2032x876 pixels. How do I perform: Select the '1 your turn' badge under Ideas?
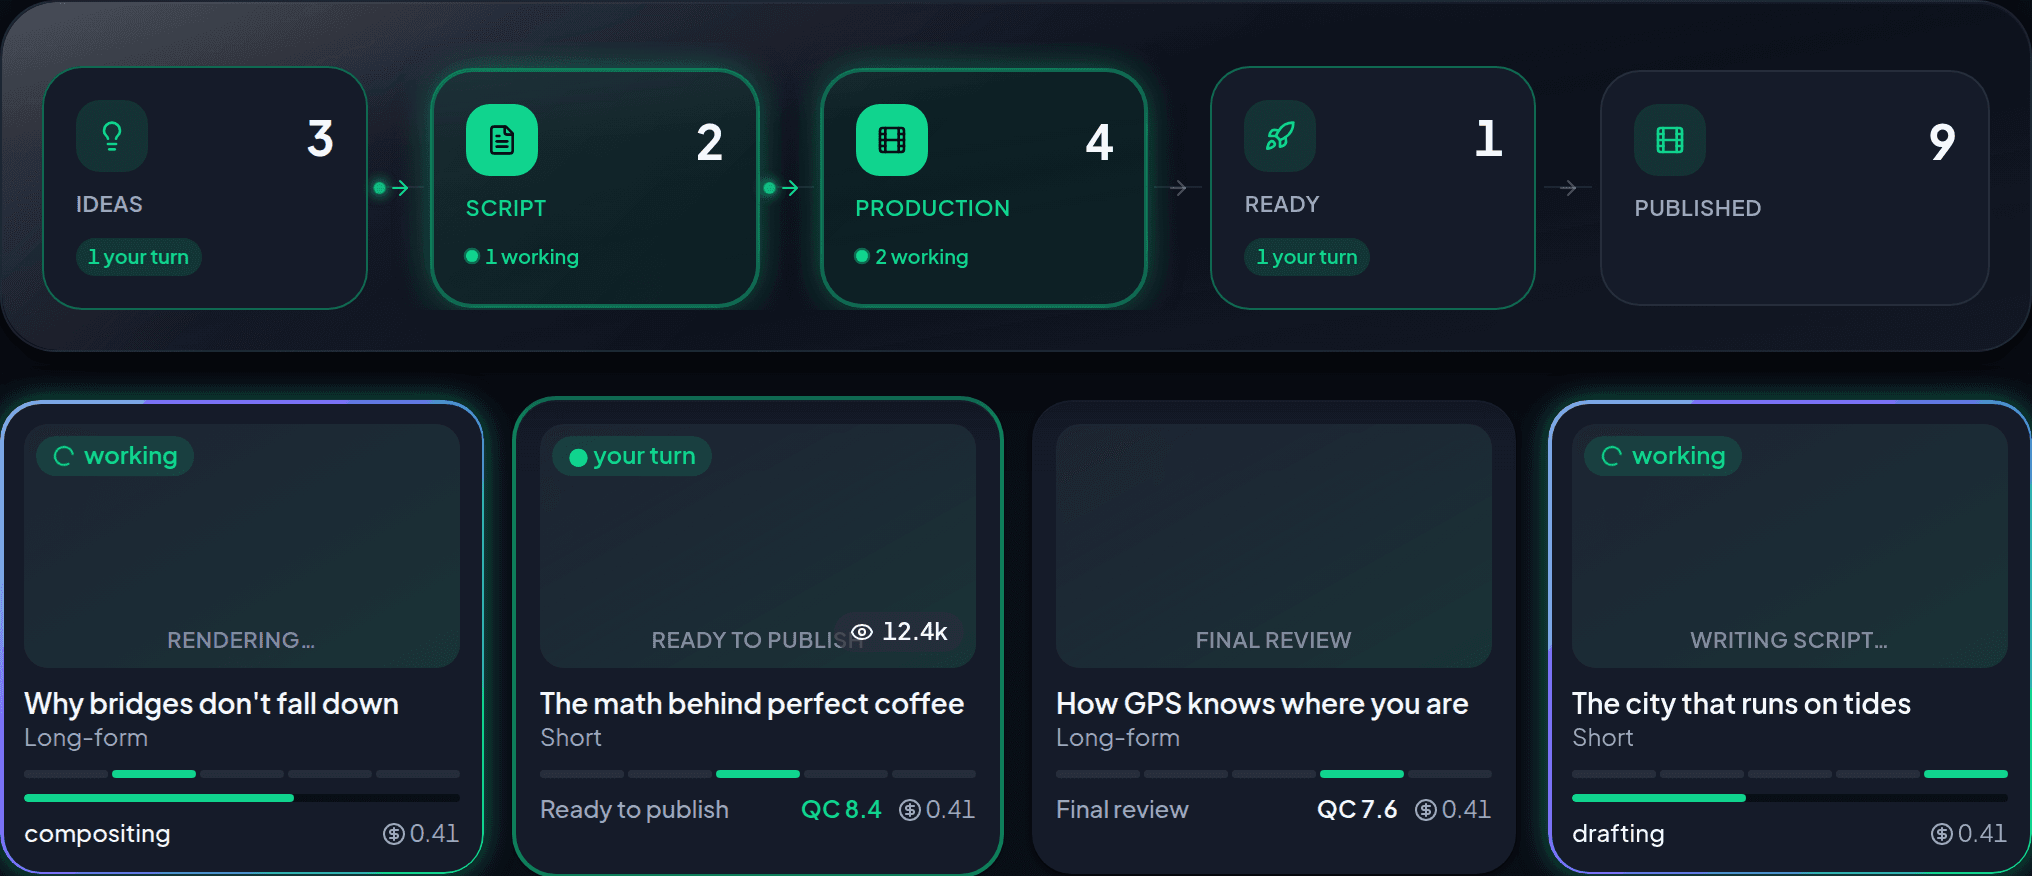click(x=139, y=257)
